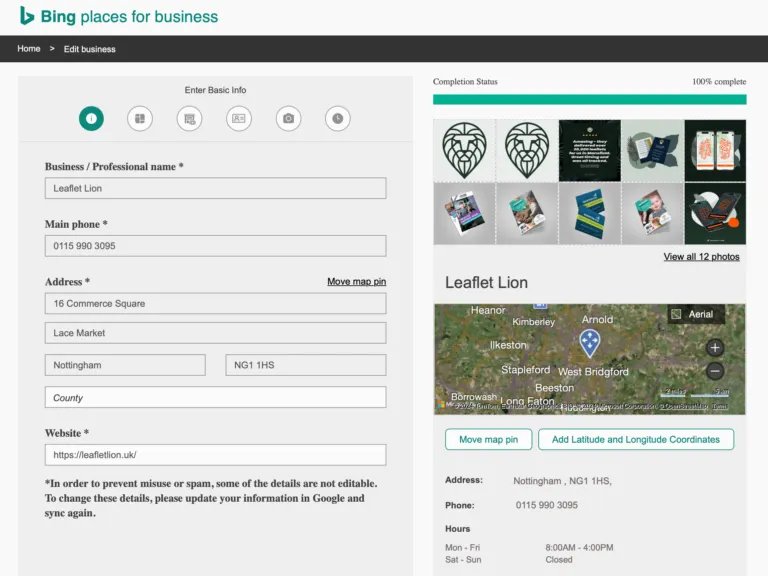Click the green completion status bar
Screen dimensions: 768x576
[x=589, y=100]
